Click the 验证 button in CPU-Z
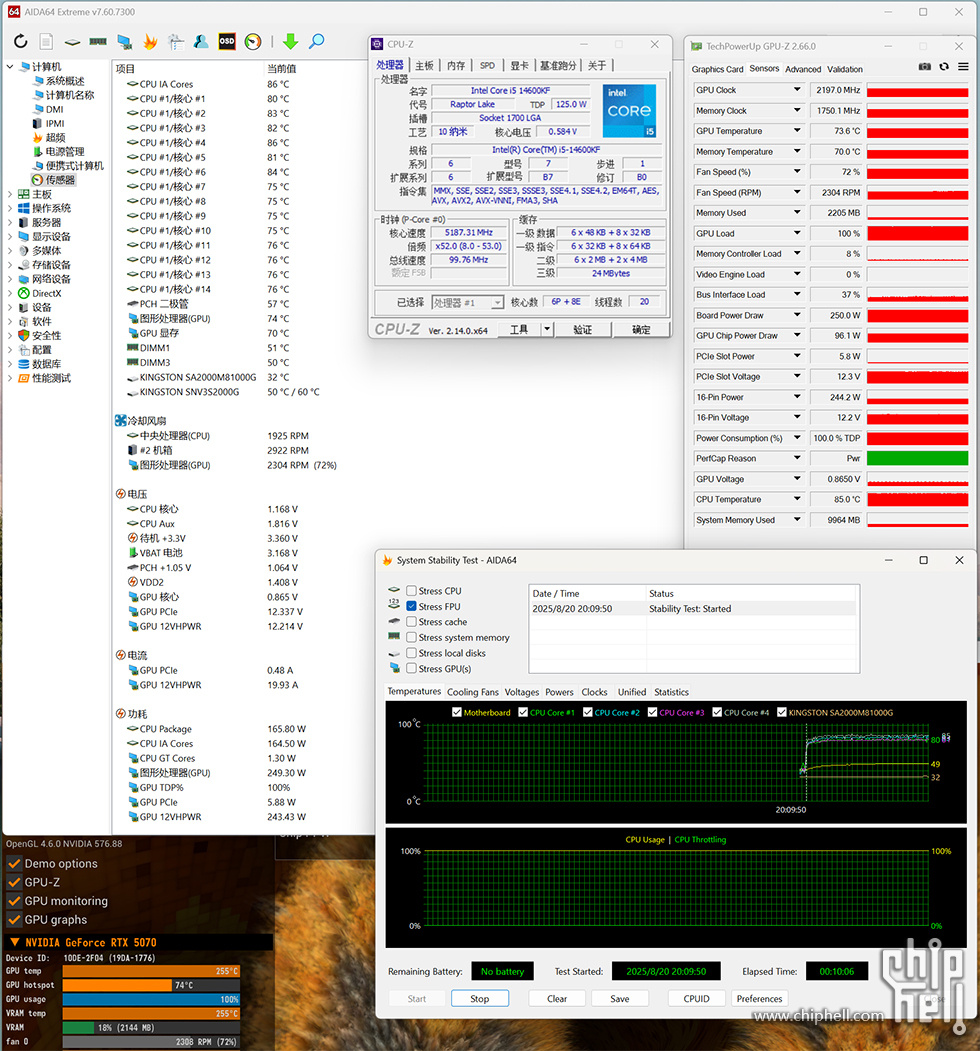The image size is (980, 1051). 583,329
